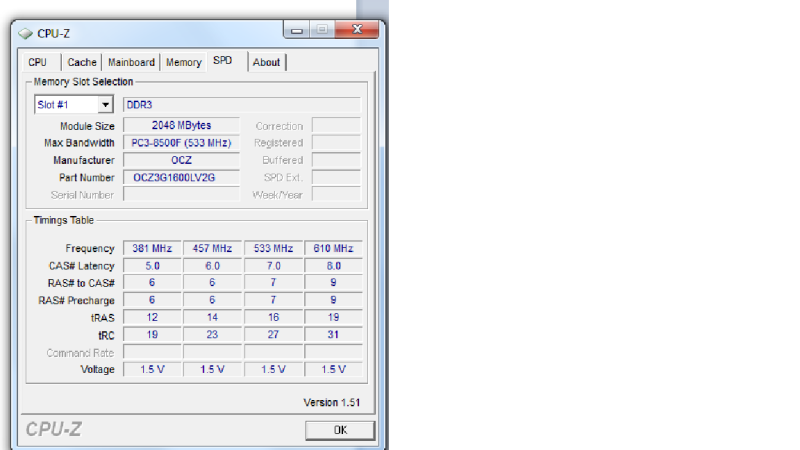Viewport: 800px width, 450px height.
Task: Open the About tab
Action: (x=266, y=62)
